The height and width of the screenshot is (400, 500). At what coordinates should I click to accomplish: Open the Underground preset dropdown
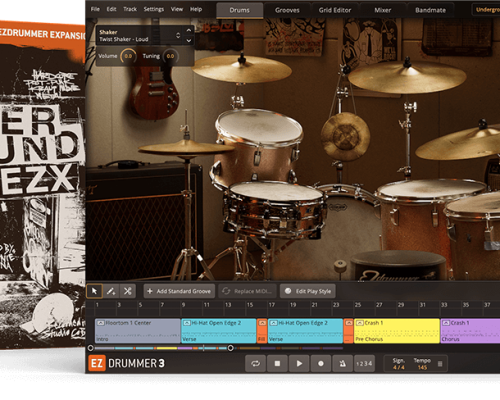(487, 10)
